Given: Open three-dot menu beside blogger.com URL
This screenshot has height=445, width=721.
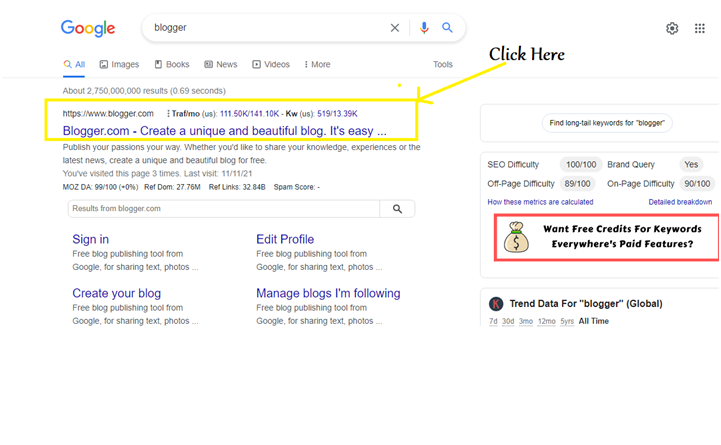Looking at the screenshot, I should coord(168,114).
